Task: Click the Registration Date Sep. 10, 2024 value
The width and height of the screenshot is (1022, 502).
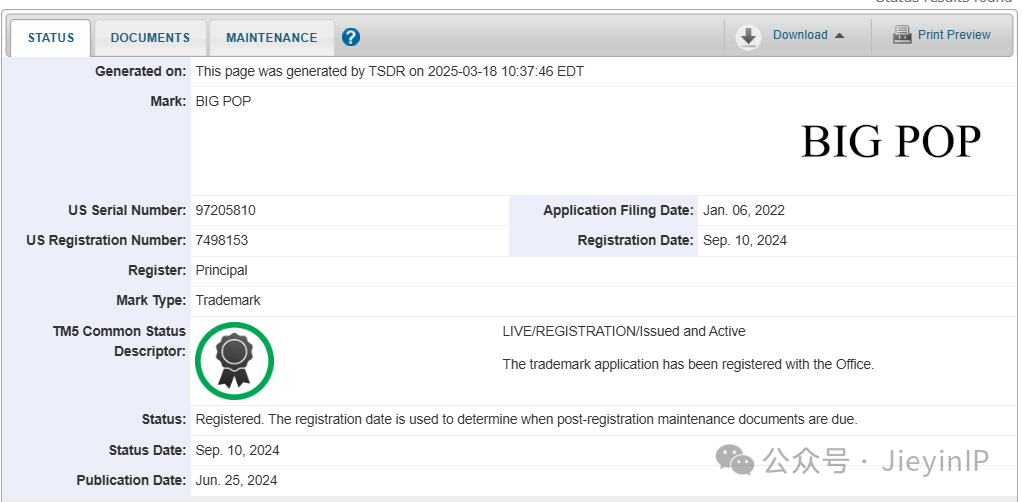Action: point(745,241)
